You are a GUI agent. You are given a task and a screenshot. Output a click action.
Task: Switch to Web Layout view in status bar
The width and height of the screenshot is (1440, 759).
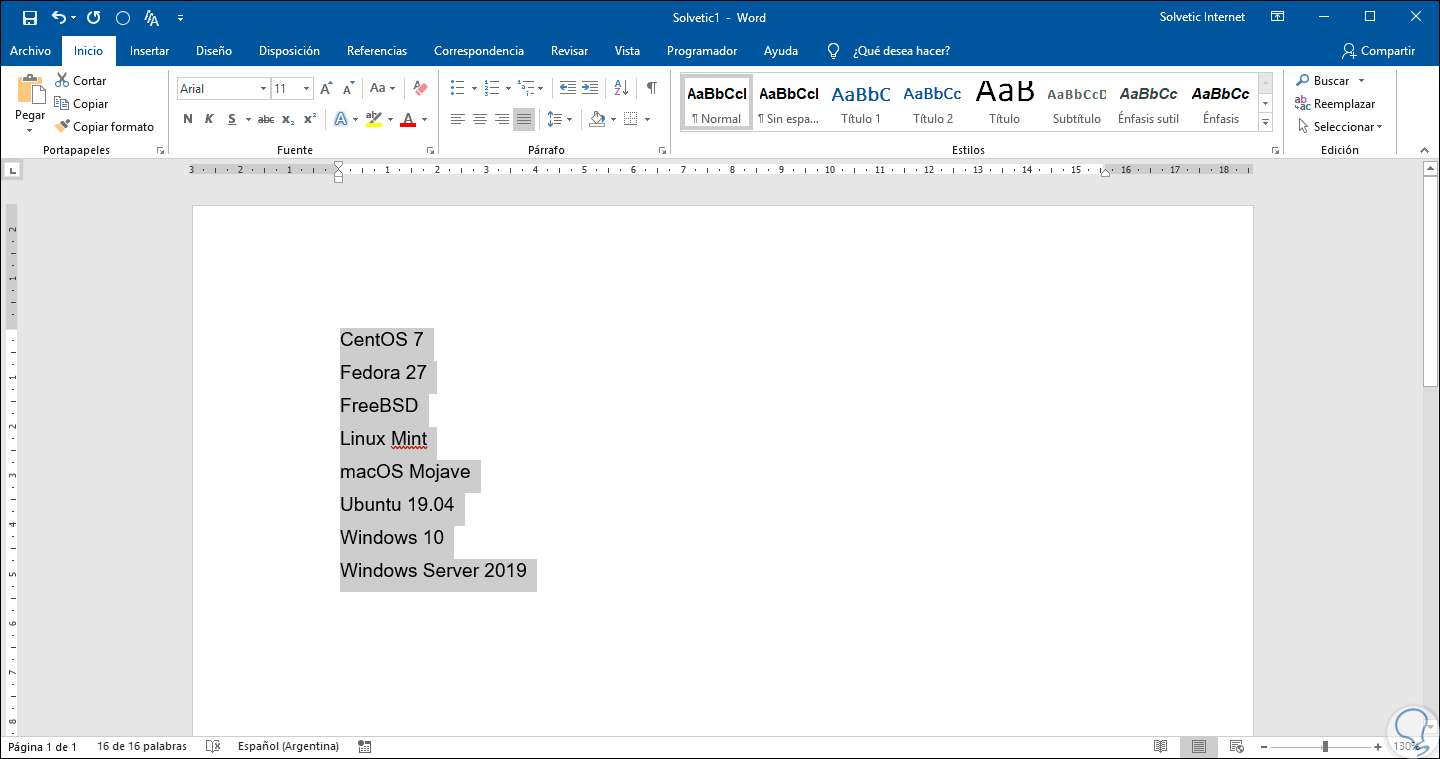(x=1236, y=747)
